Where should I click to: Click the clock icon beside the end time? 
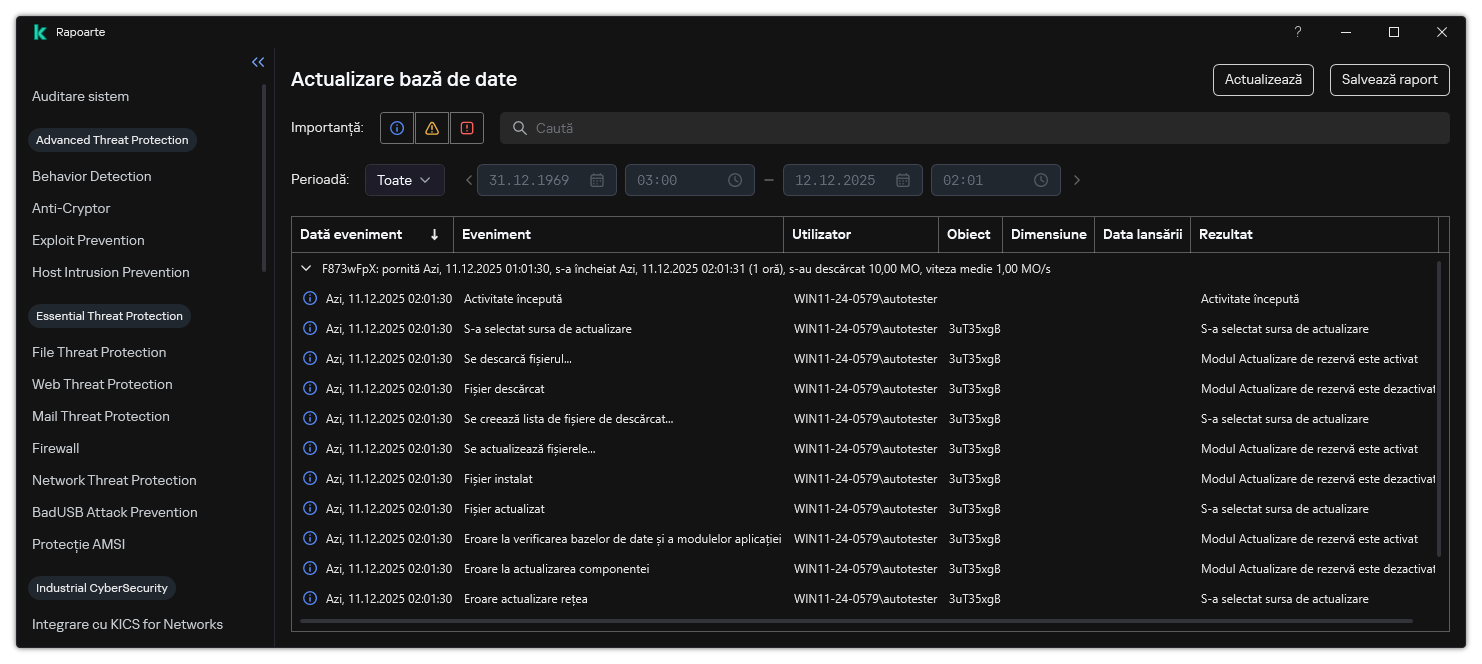[x=1040, y=180]
